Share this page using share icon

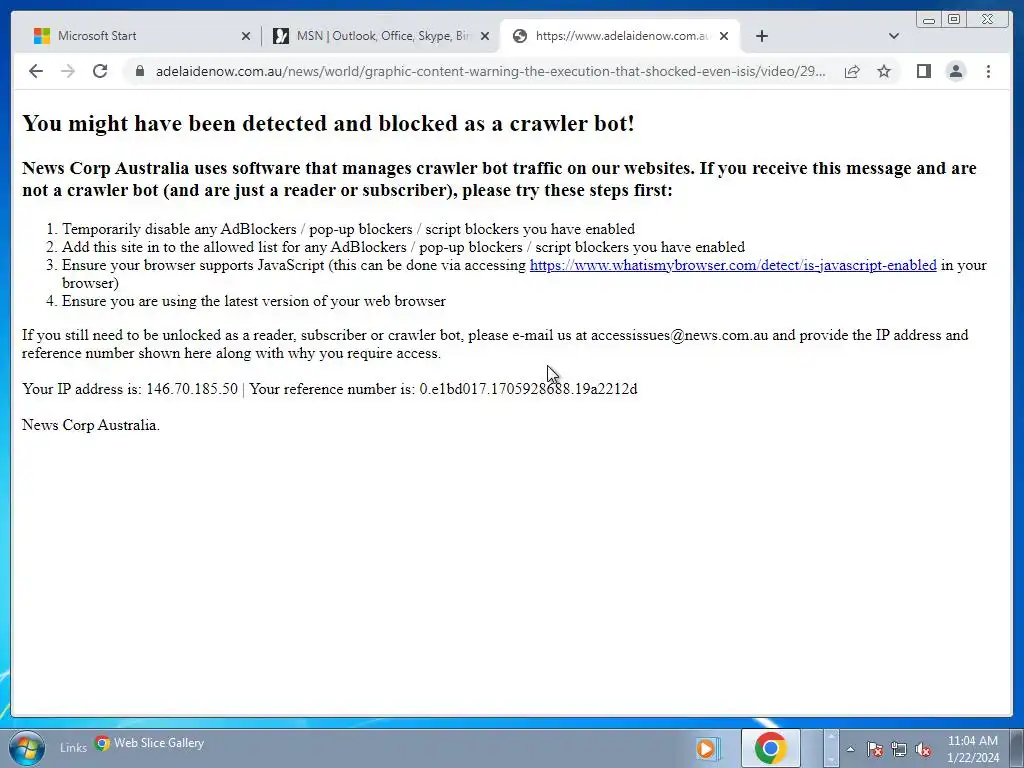point(852,71)
